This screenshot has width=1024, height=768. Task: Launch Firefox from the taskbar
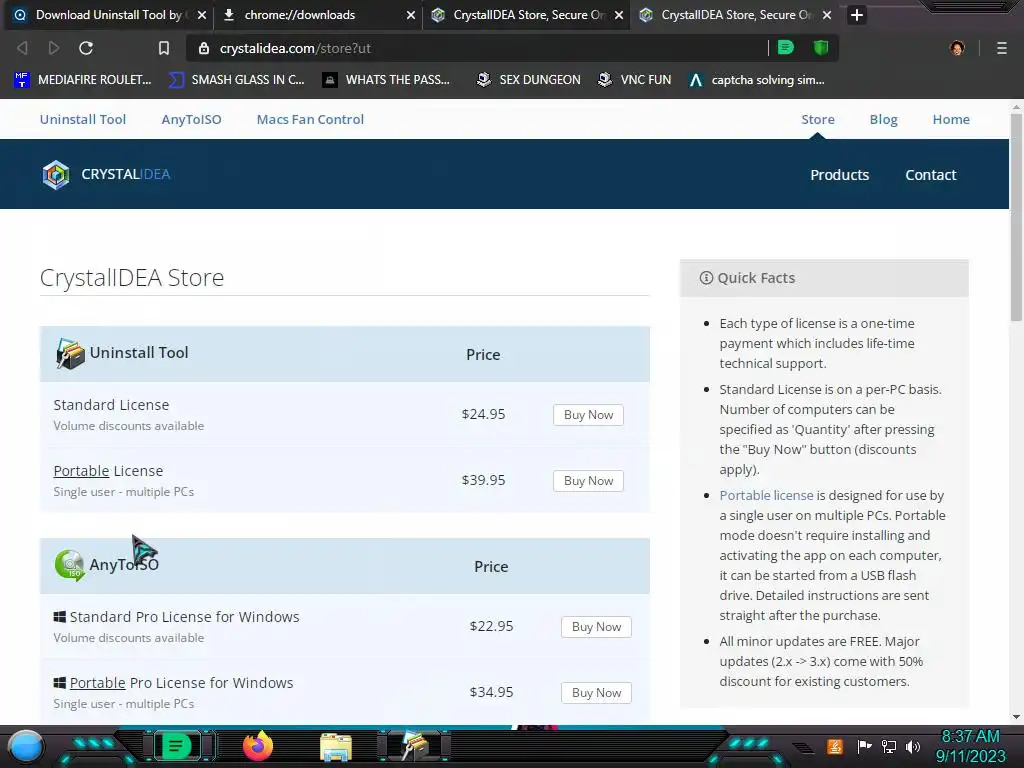(258, 746)
